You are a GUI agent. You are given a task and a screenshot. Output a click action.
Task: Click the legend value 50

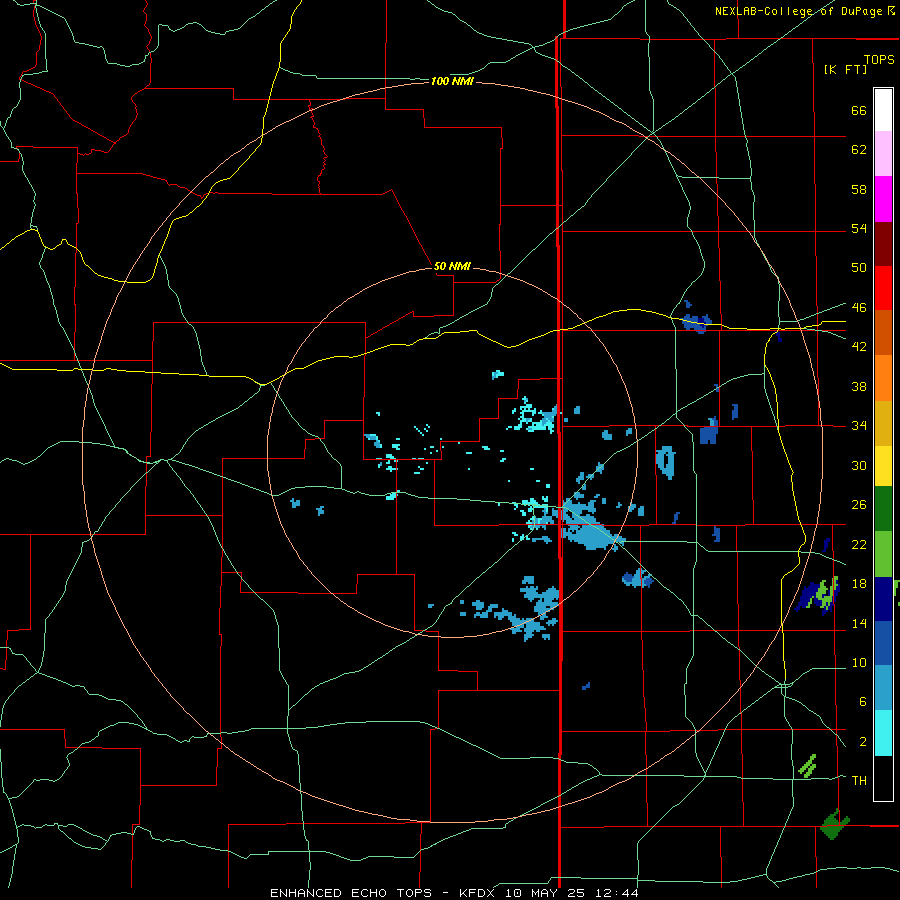[x=859, y=267]
